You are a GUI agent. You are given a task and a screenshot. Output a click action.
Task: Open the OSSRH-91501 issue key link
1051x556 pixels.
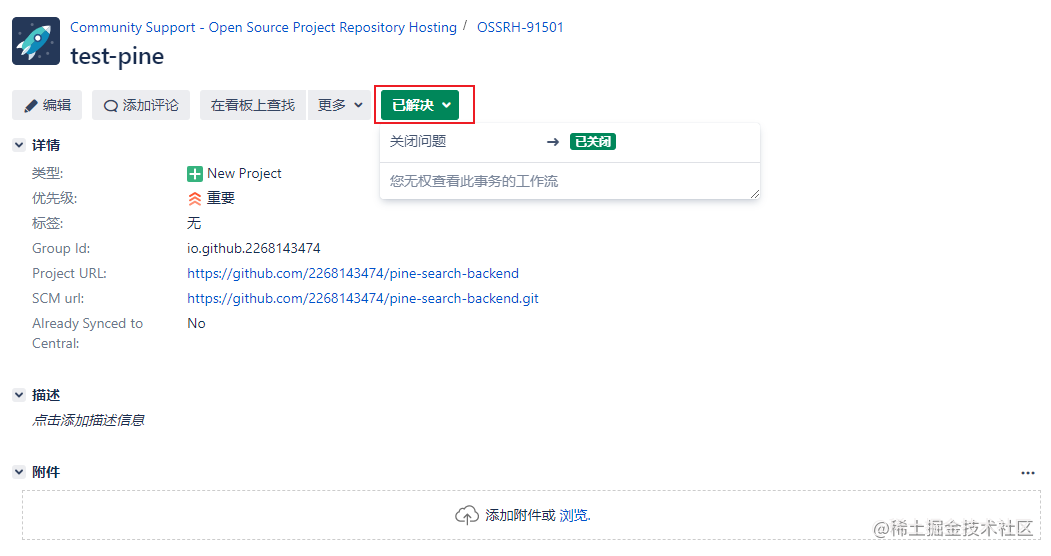[x=520, y=27]
